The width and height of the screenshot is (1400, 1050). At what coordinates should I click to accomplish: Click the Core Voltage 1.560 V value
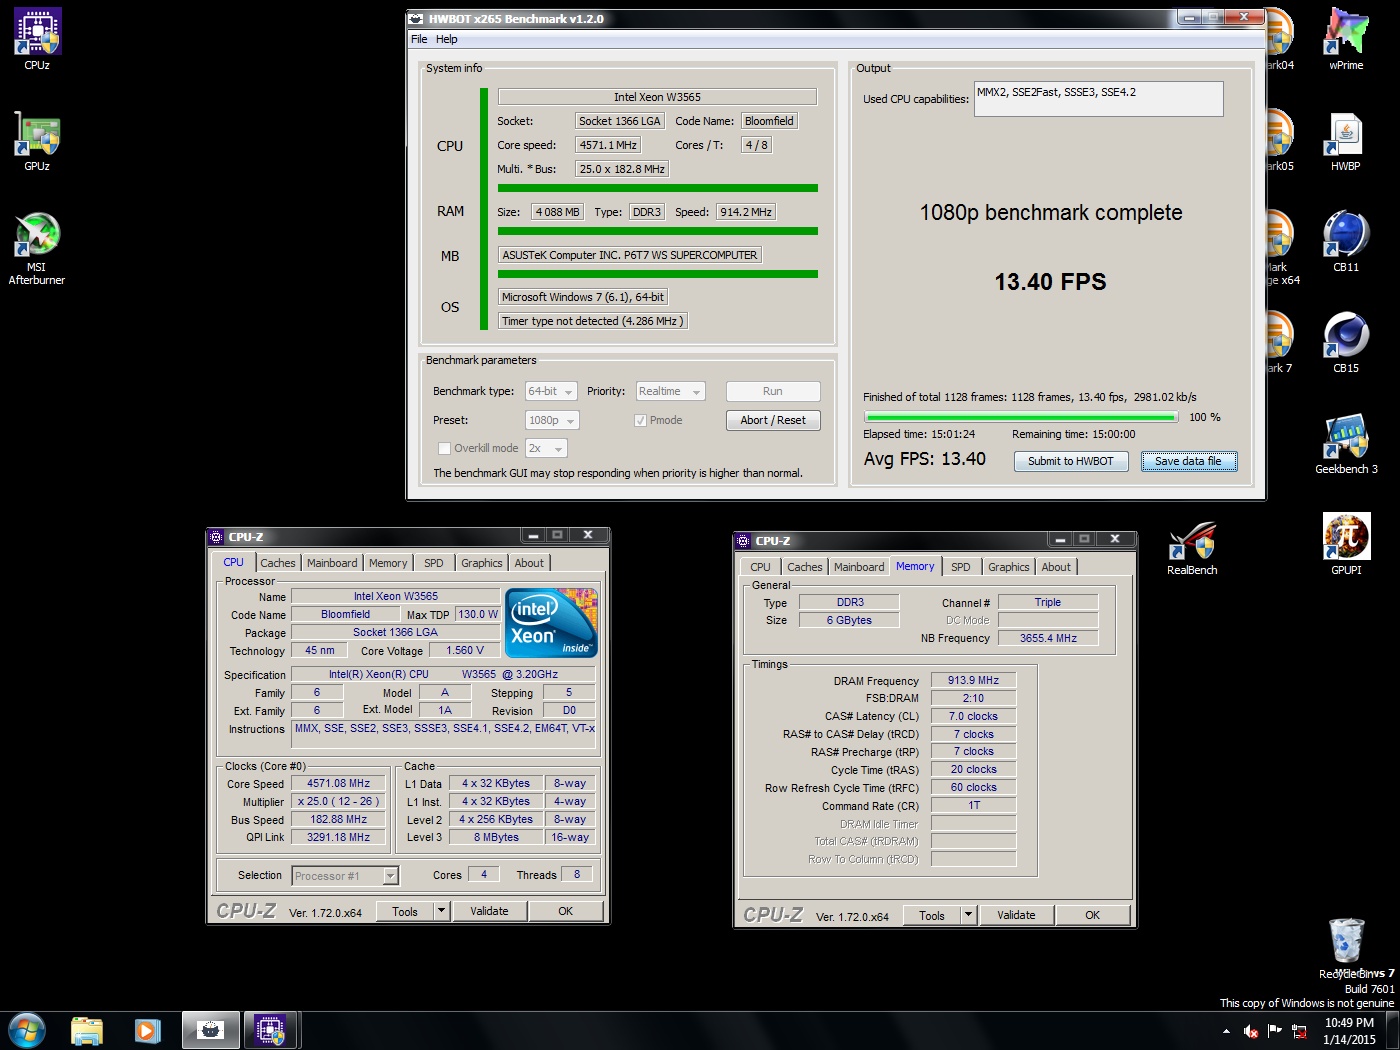pos(465,650)
